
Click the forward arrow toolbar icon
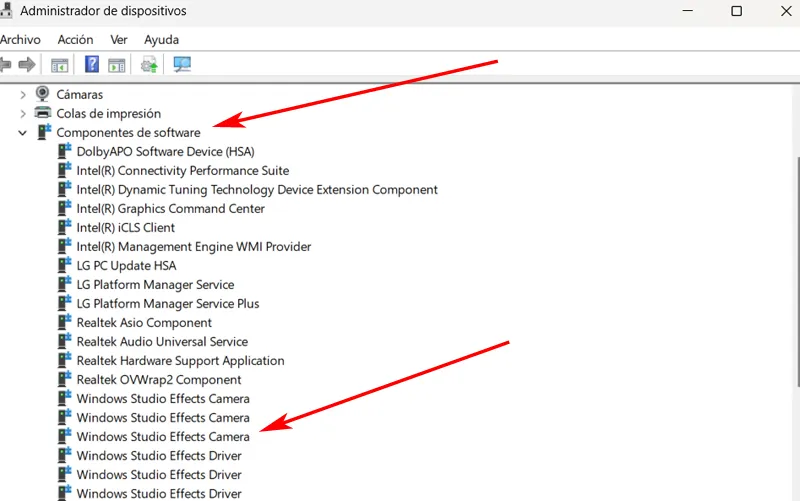point(27,65)
